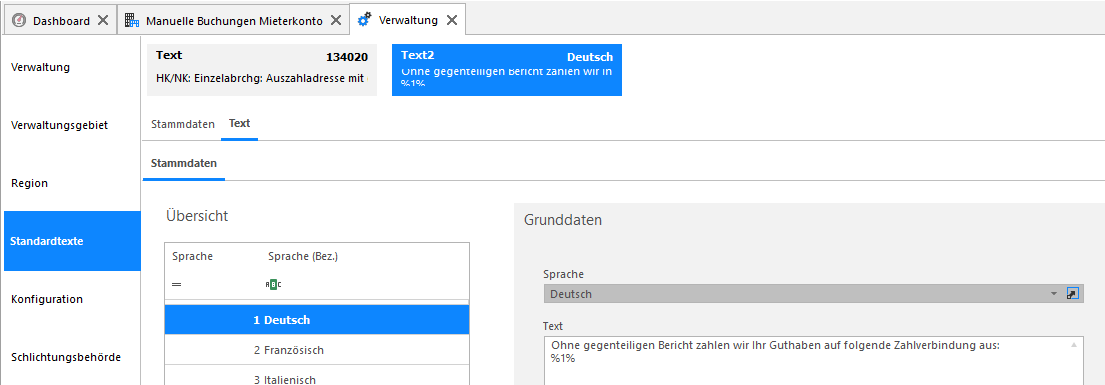Click the Übersicht heading
The width and height of the screenshot is (1105, 385).
coord(197,216)
